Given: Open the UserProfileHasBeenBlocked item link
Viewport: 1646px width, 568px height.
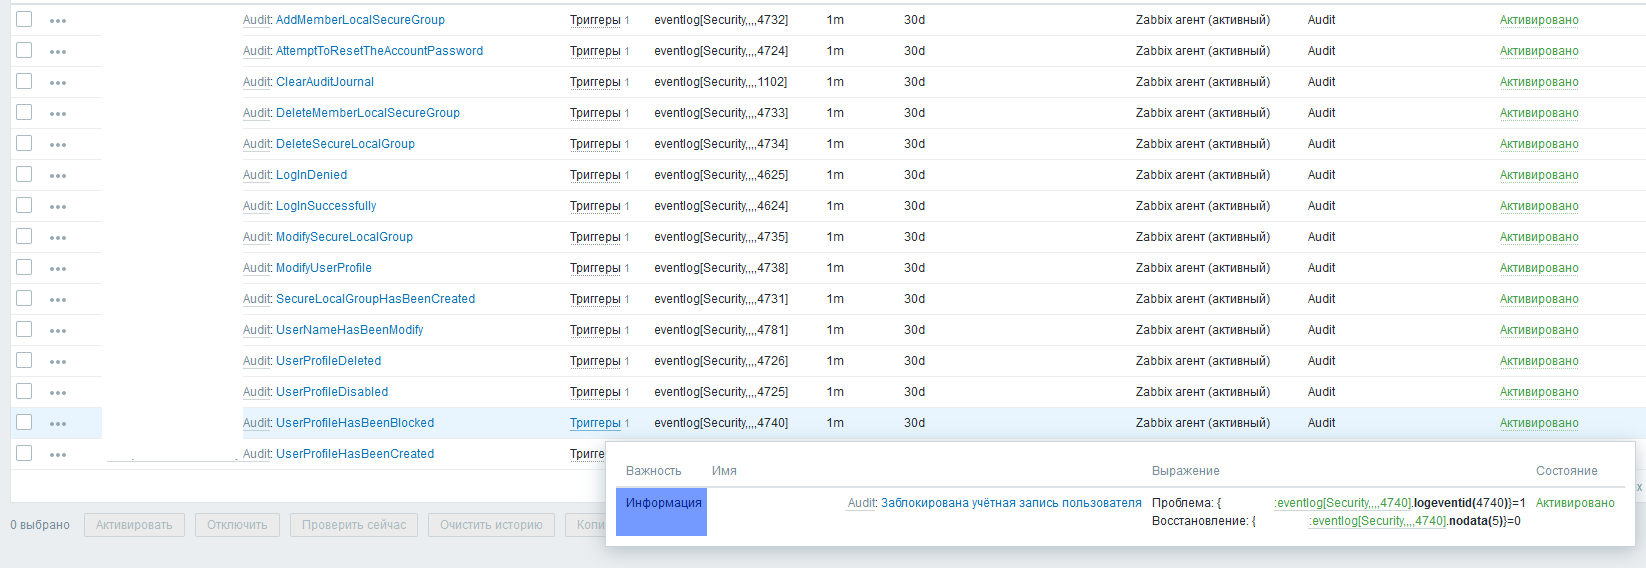Looking at the screenshot, I should (x=355, y=423).
